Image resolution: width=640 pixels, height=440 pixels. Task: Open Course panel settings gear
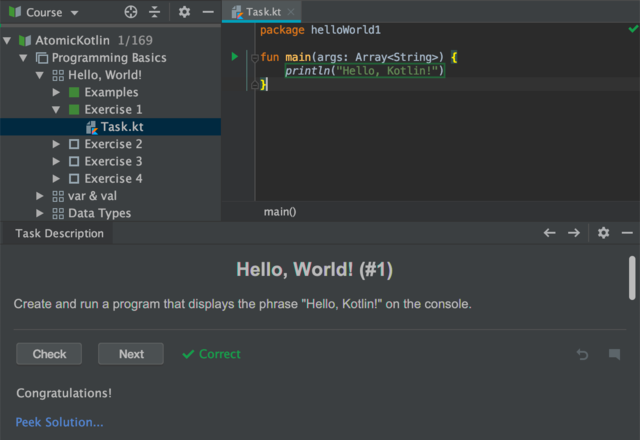184,12
